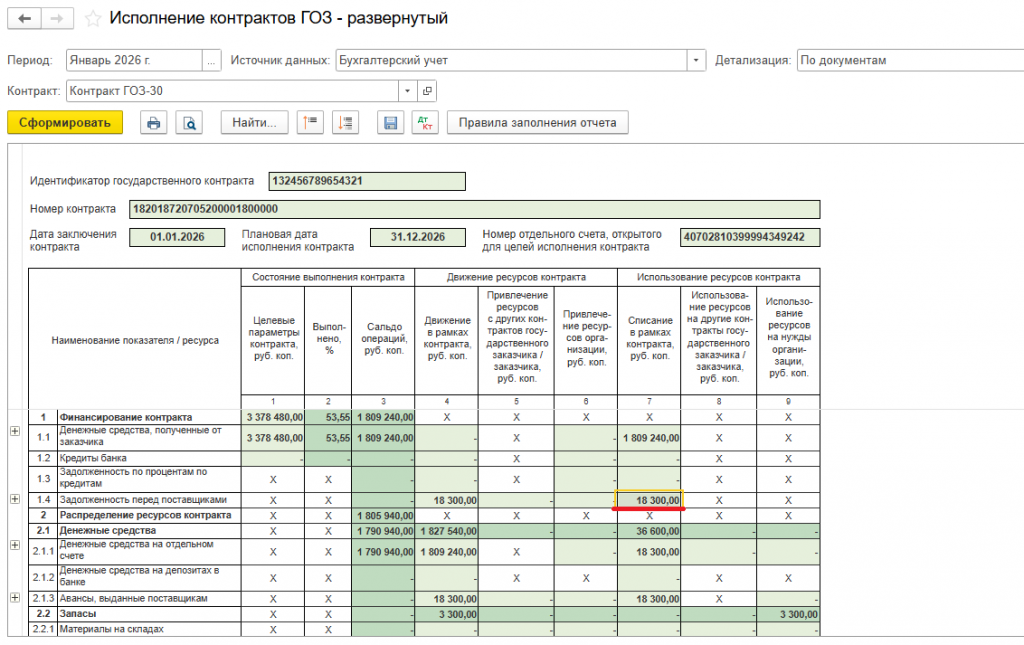The width and height of the screenshot is (1024, 645).
Task: Select 18 300,00 in row 1.4 column 4
Action: coord(447,500)
